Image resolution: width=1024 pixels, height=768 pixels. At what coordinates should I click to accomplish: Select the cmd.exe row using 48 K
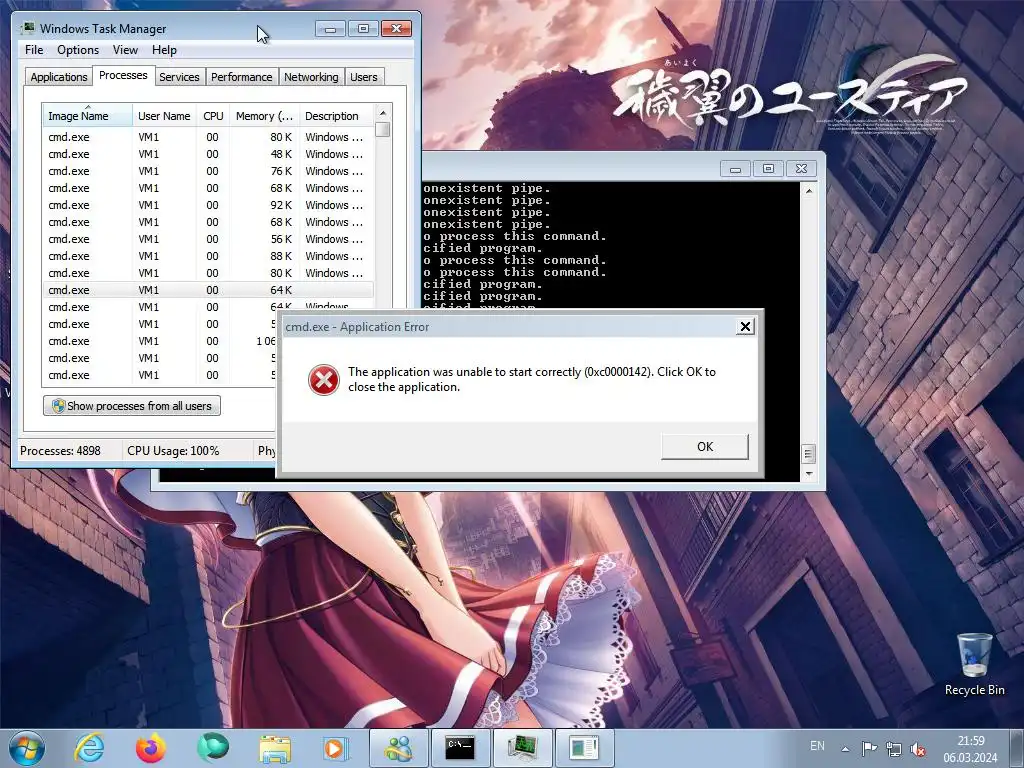click(x=208, y=154)
